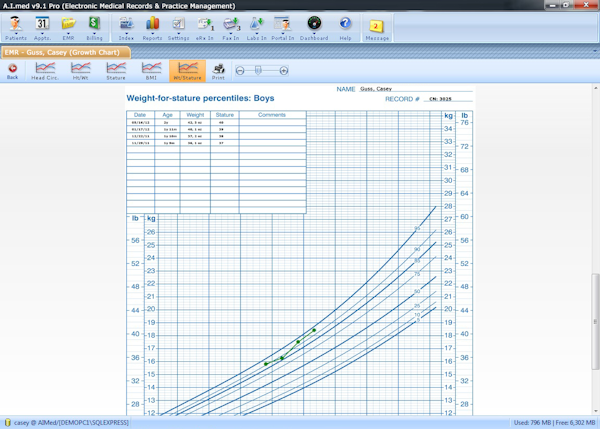Screen dimensions: 600x429
Task: Open the Settings icon
Action: [178, 28]
